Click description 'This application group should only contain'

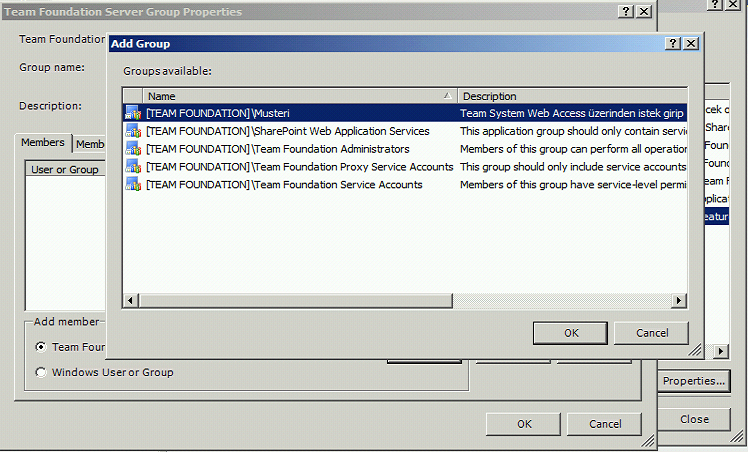coord(573,131)
